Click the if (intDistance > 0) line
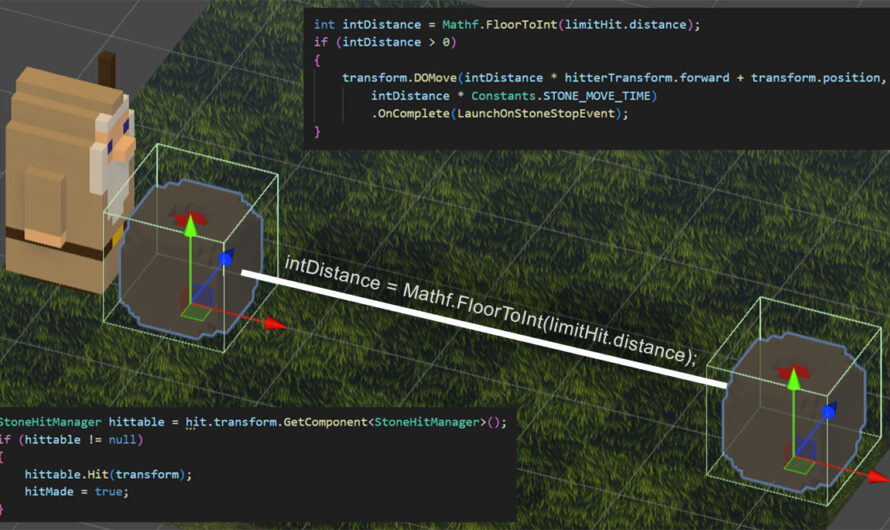The height and width of the screenshot is (530, 890). coord(385,42)
